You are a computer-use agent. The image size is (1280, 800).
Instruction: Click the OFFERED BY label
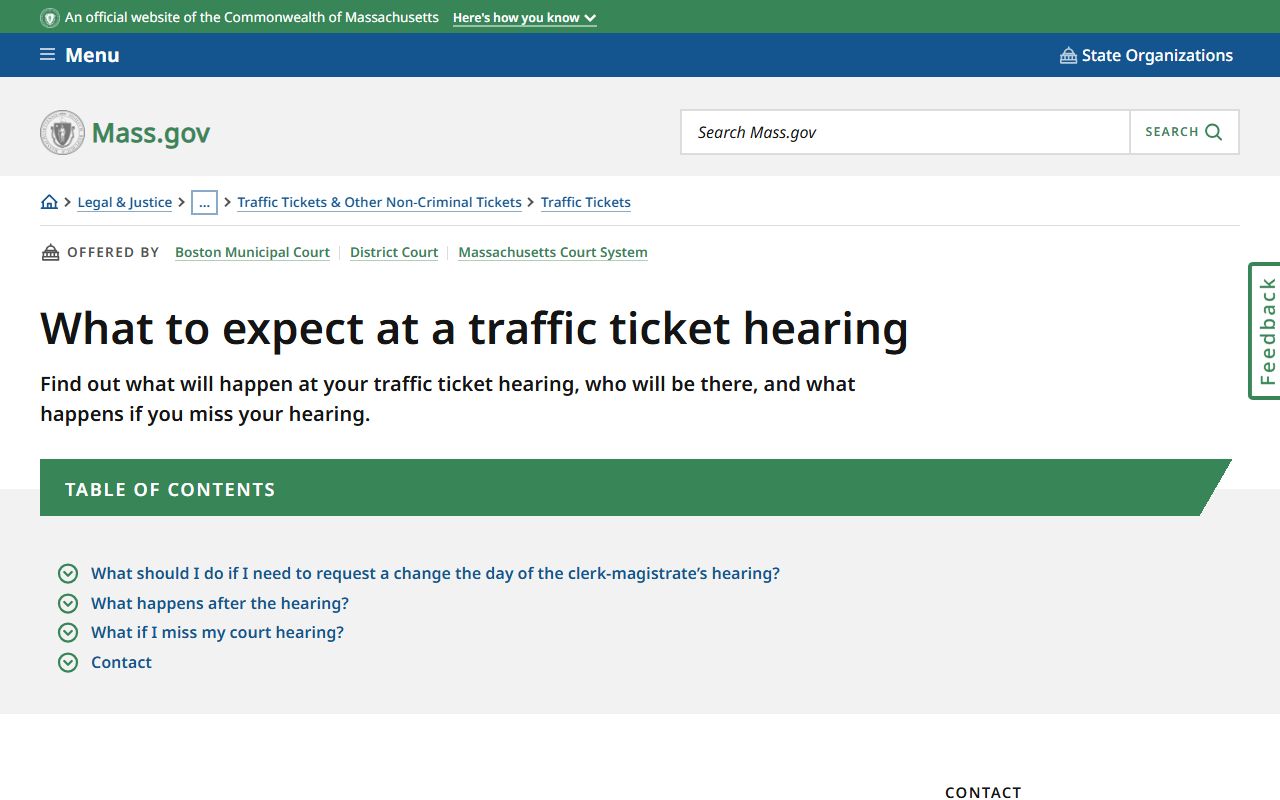113,252
